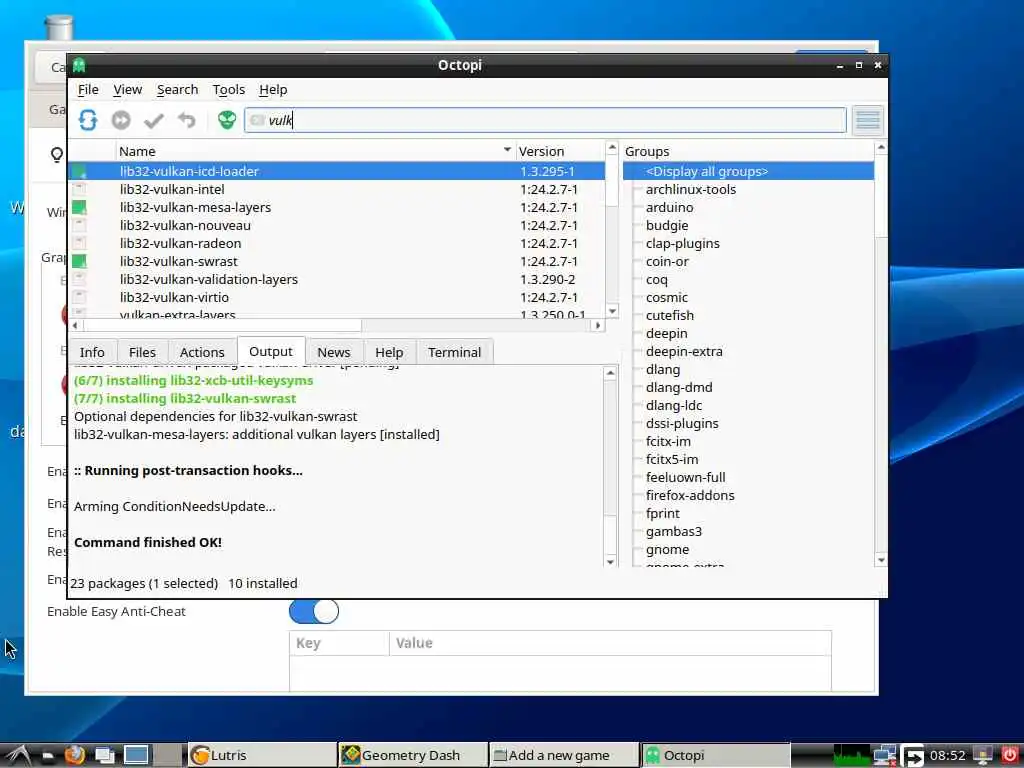Select the firefox-addons group

point(690,495)
